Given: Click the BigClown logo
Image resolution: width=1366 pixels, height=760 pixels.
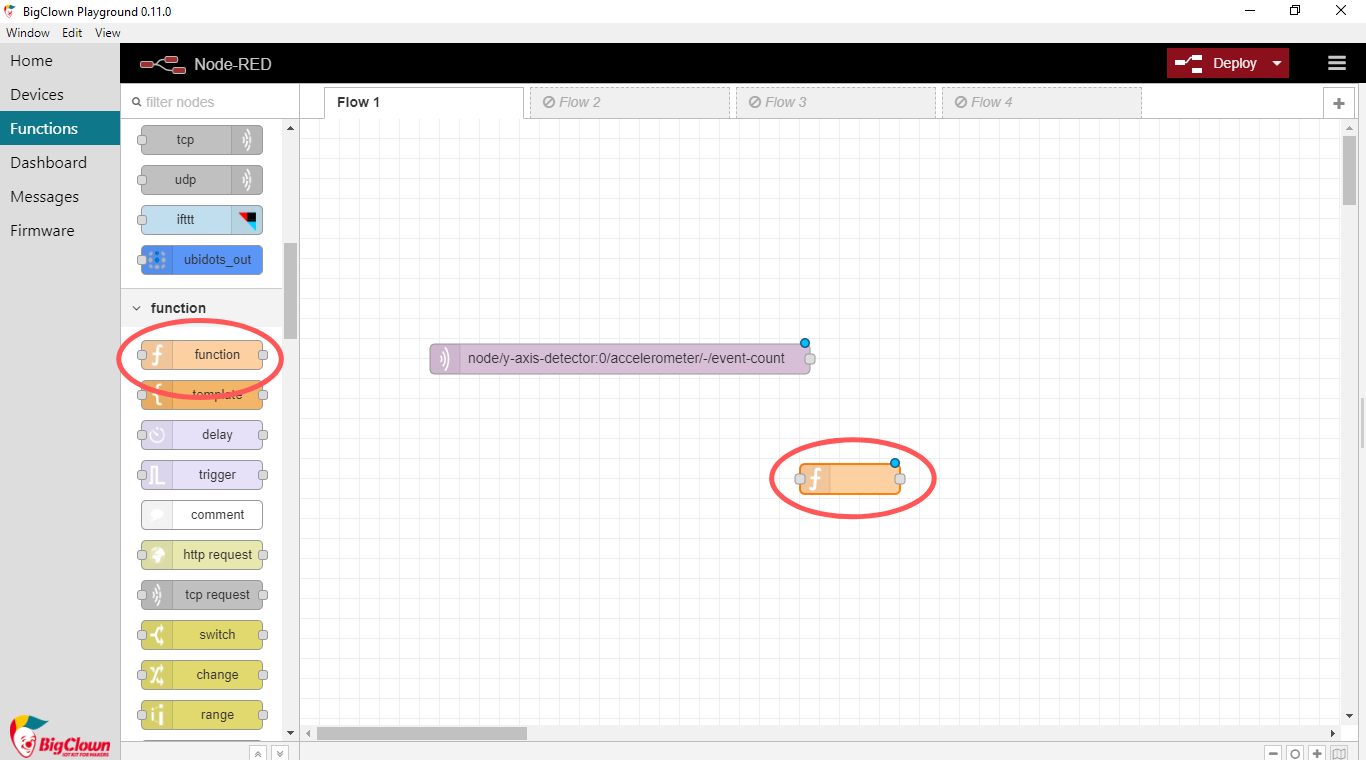Looking at the screenshot, I should (60, 737).
